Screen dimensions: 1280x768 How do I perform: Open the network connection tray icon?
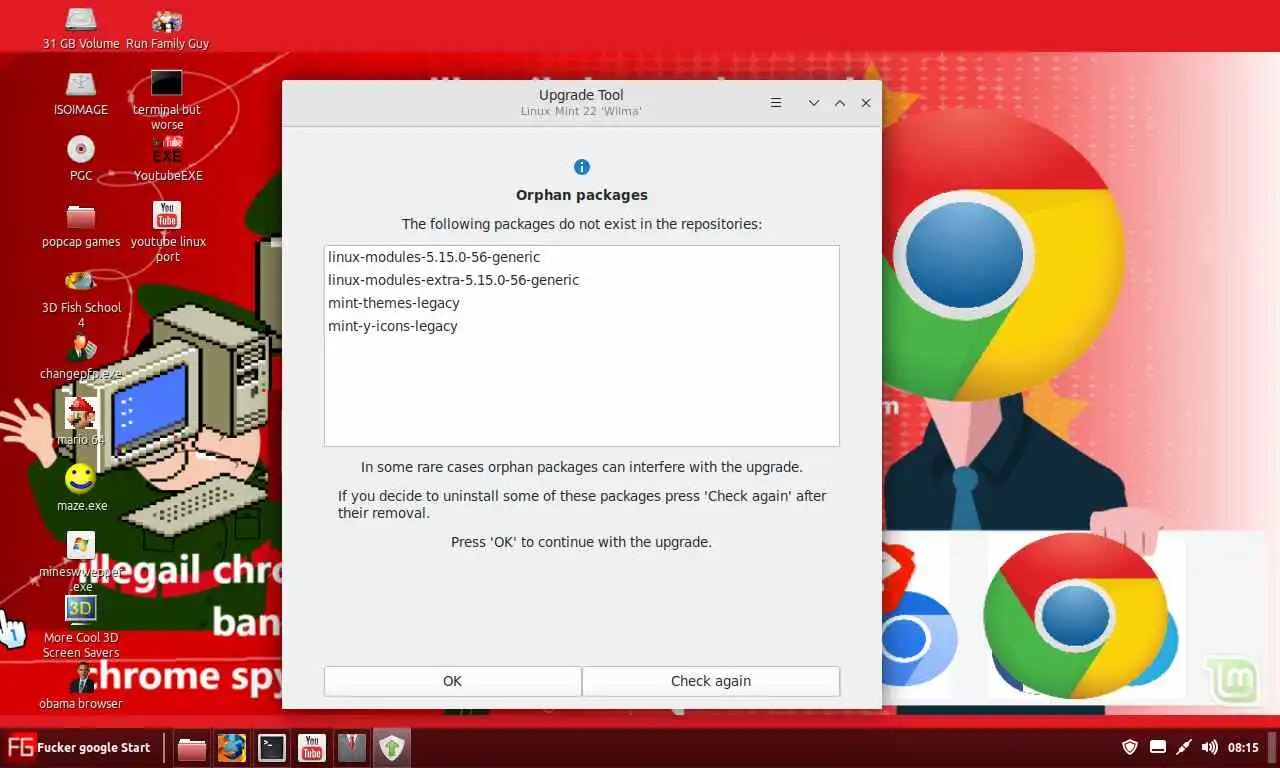click(1183, 747)
